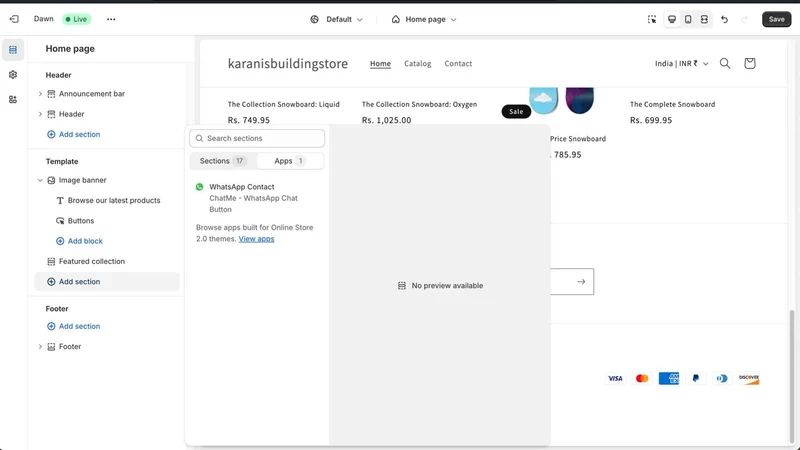Click the Sale badge on product
Screen dimensions: 800x450
(x=516, y=111)
